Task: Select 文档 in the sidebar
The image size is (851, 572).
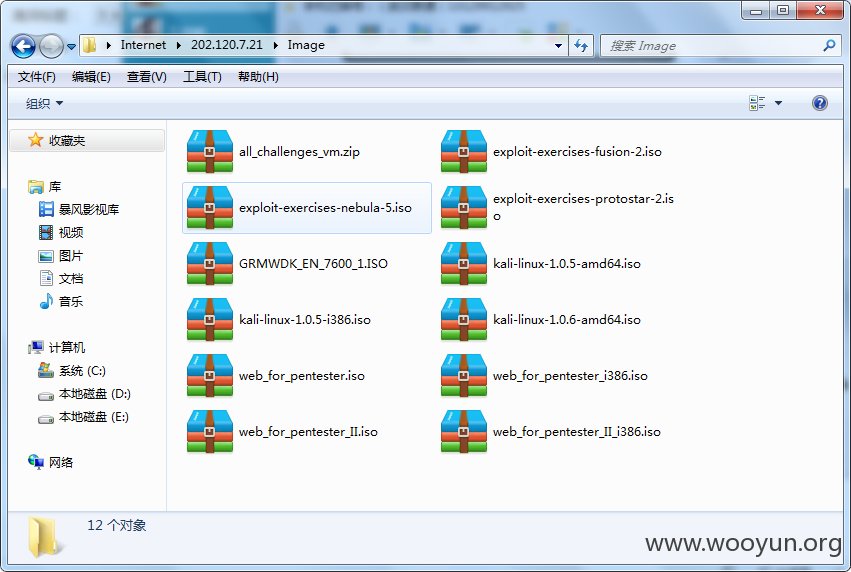Action: (61, 278)
